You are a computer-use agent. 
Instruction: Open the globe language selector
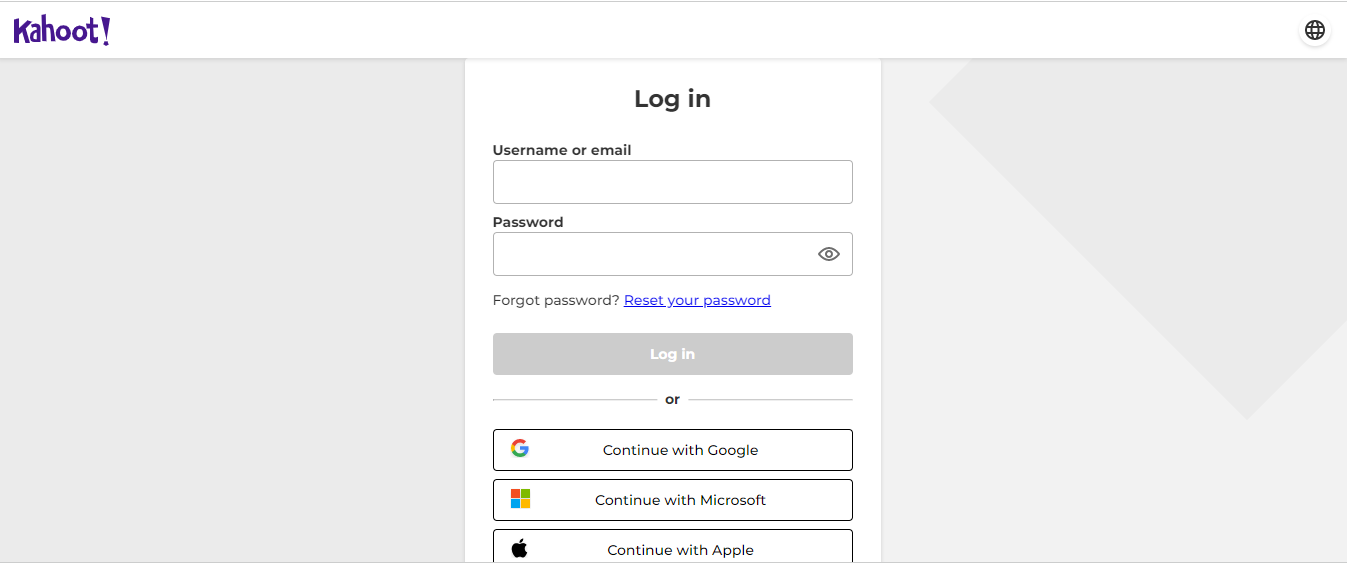[1314, 30]
